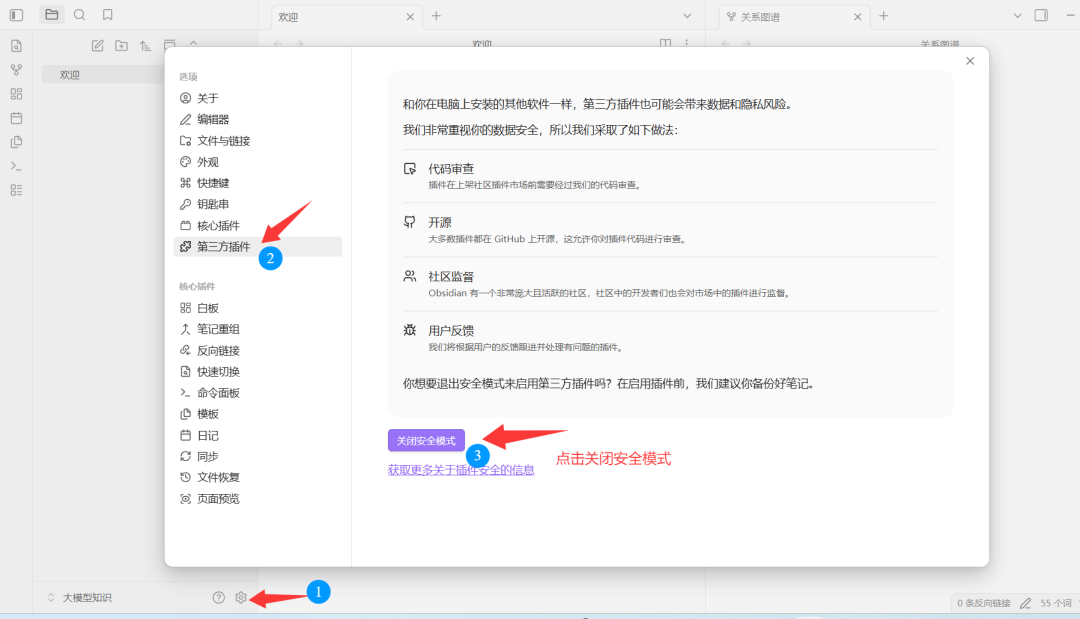1080x619 pixels.
Task: Open the help icon near vault name
Action: (218, 598)
